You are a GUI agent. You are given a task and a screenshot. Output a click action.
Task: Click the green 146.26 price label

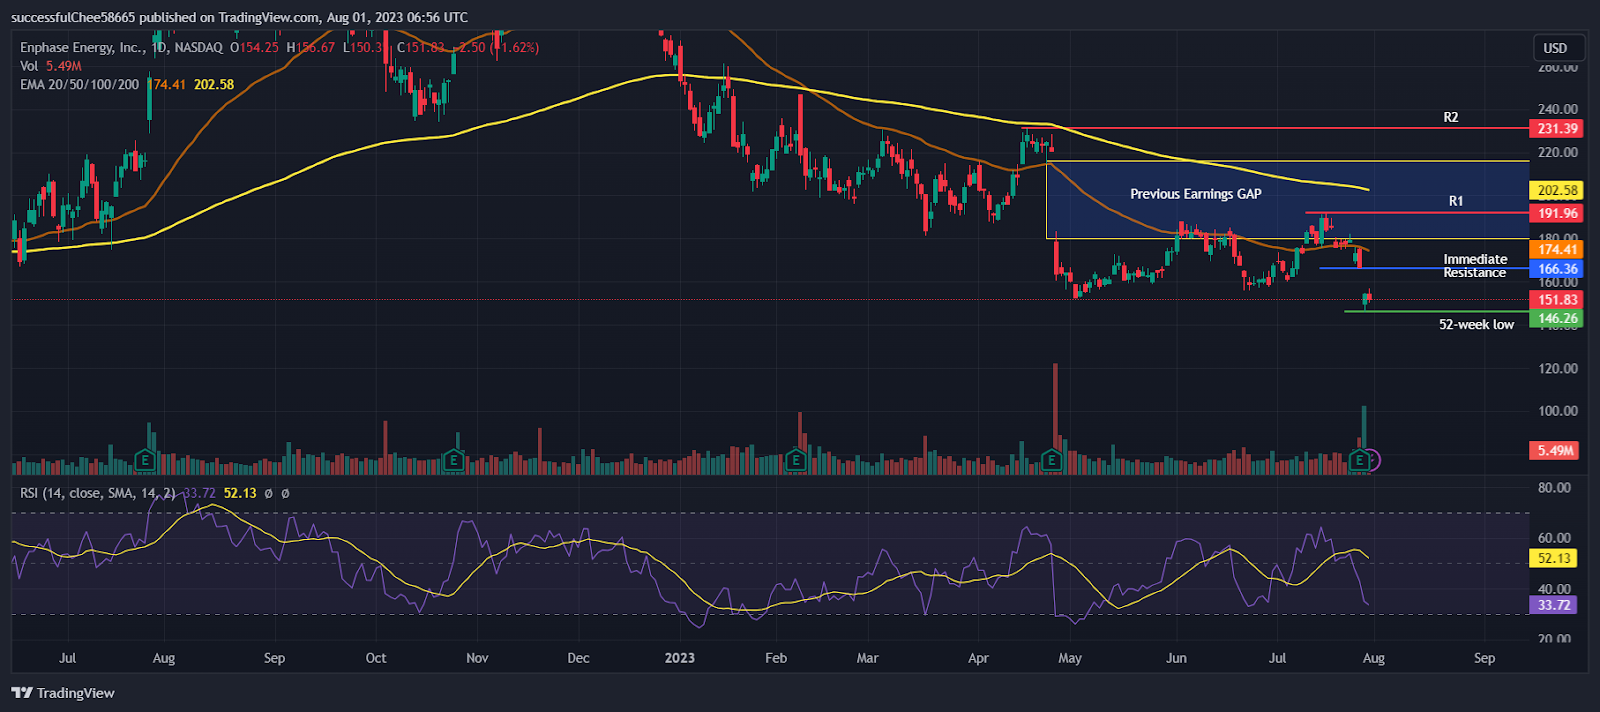pyautogui.click(x=1557, y=319)
